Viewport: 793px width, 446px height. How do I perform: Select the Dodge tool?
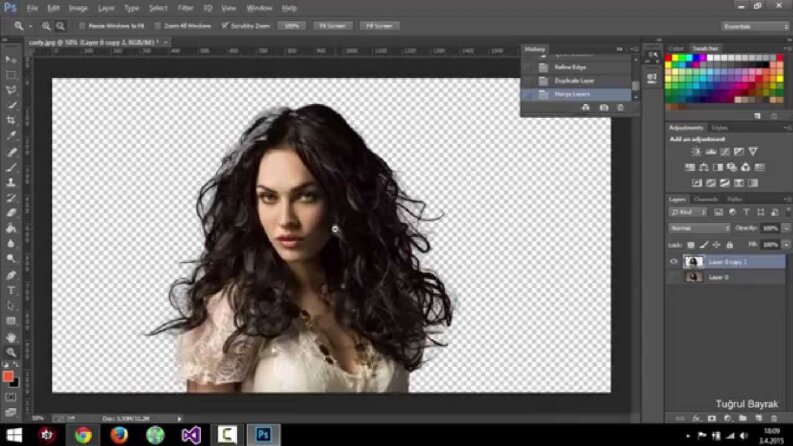(11, 259)
